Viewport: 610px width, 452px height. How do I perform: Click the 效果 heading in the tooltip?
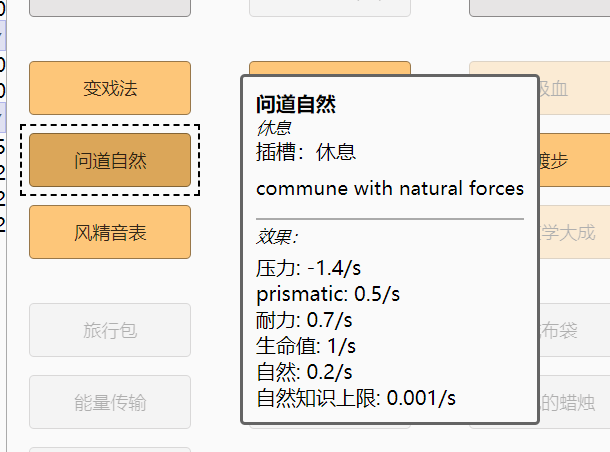coord(277,238)
